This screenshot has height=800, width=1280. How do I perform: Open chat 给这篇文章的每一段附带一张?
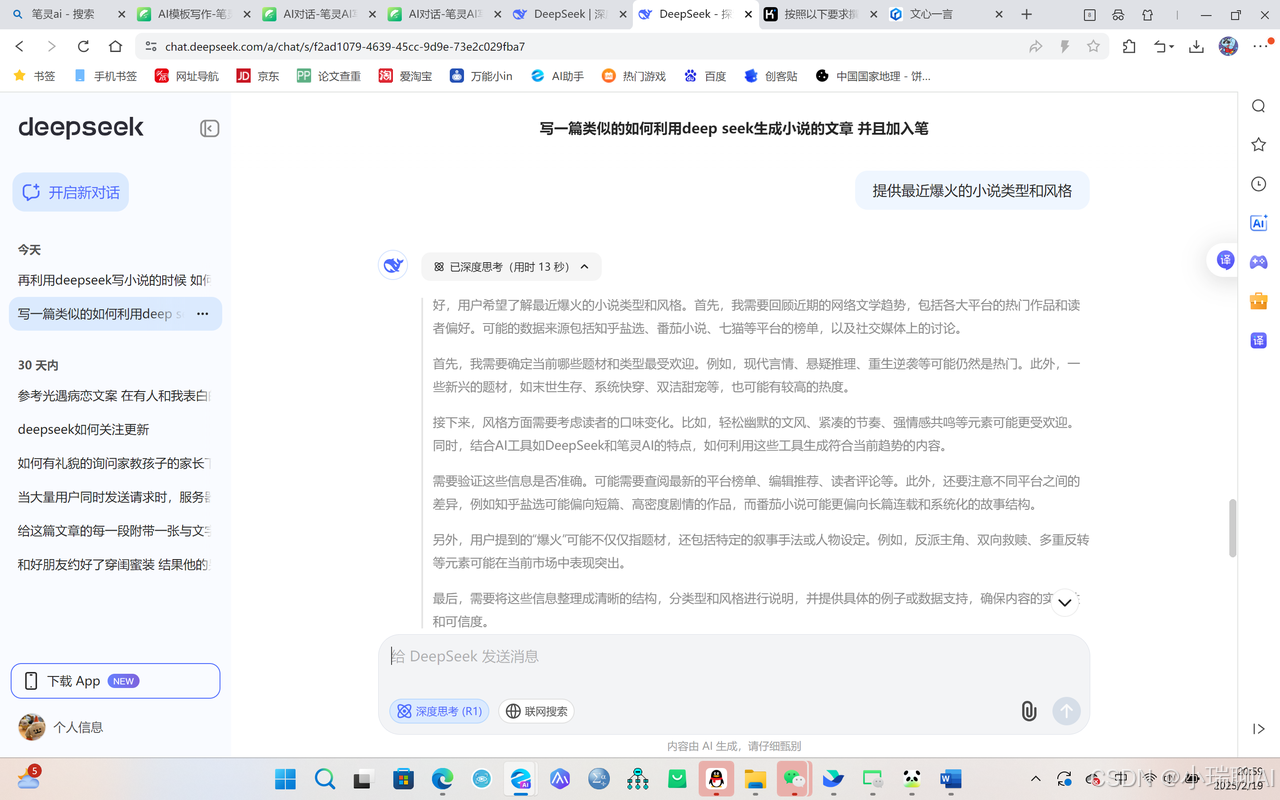[115, 531]
